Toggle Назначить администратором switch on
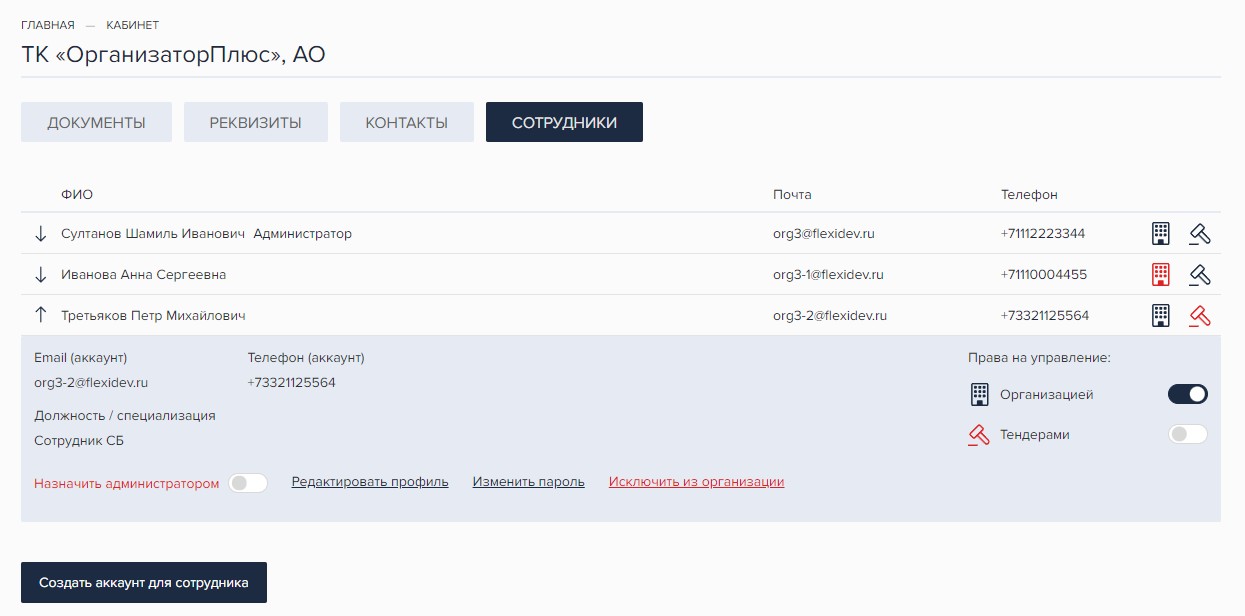This screenshot has height=616, width=1245. pyautogui.click(x=248, y=483)
